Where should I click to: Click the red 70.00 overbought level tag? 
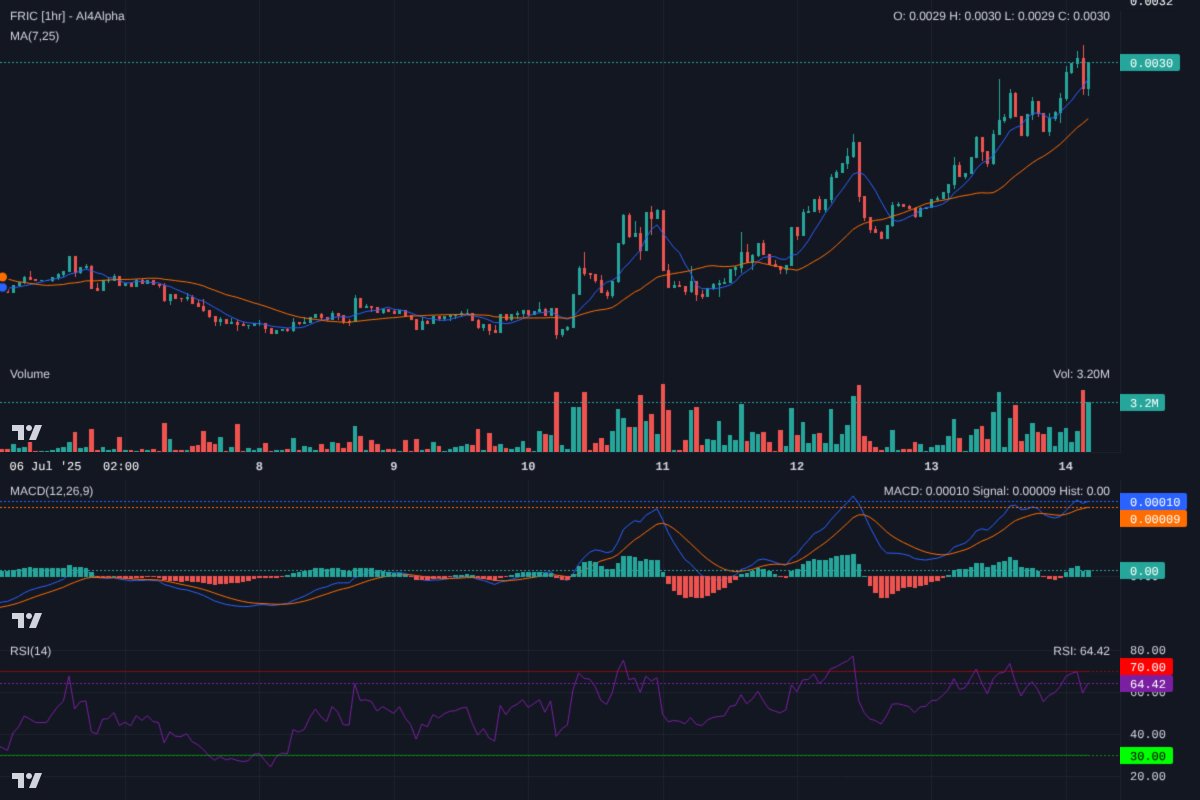point(1147,667)
